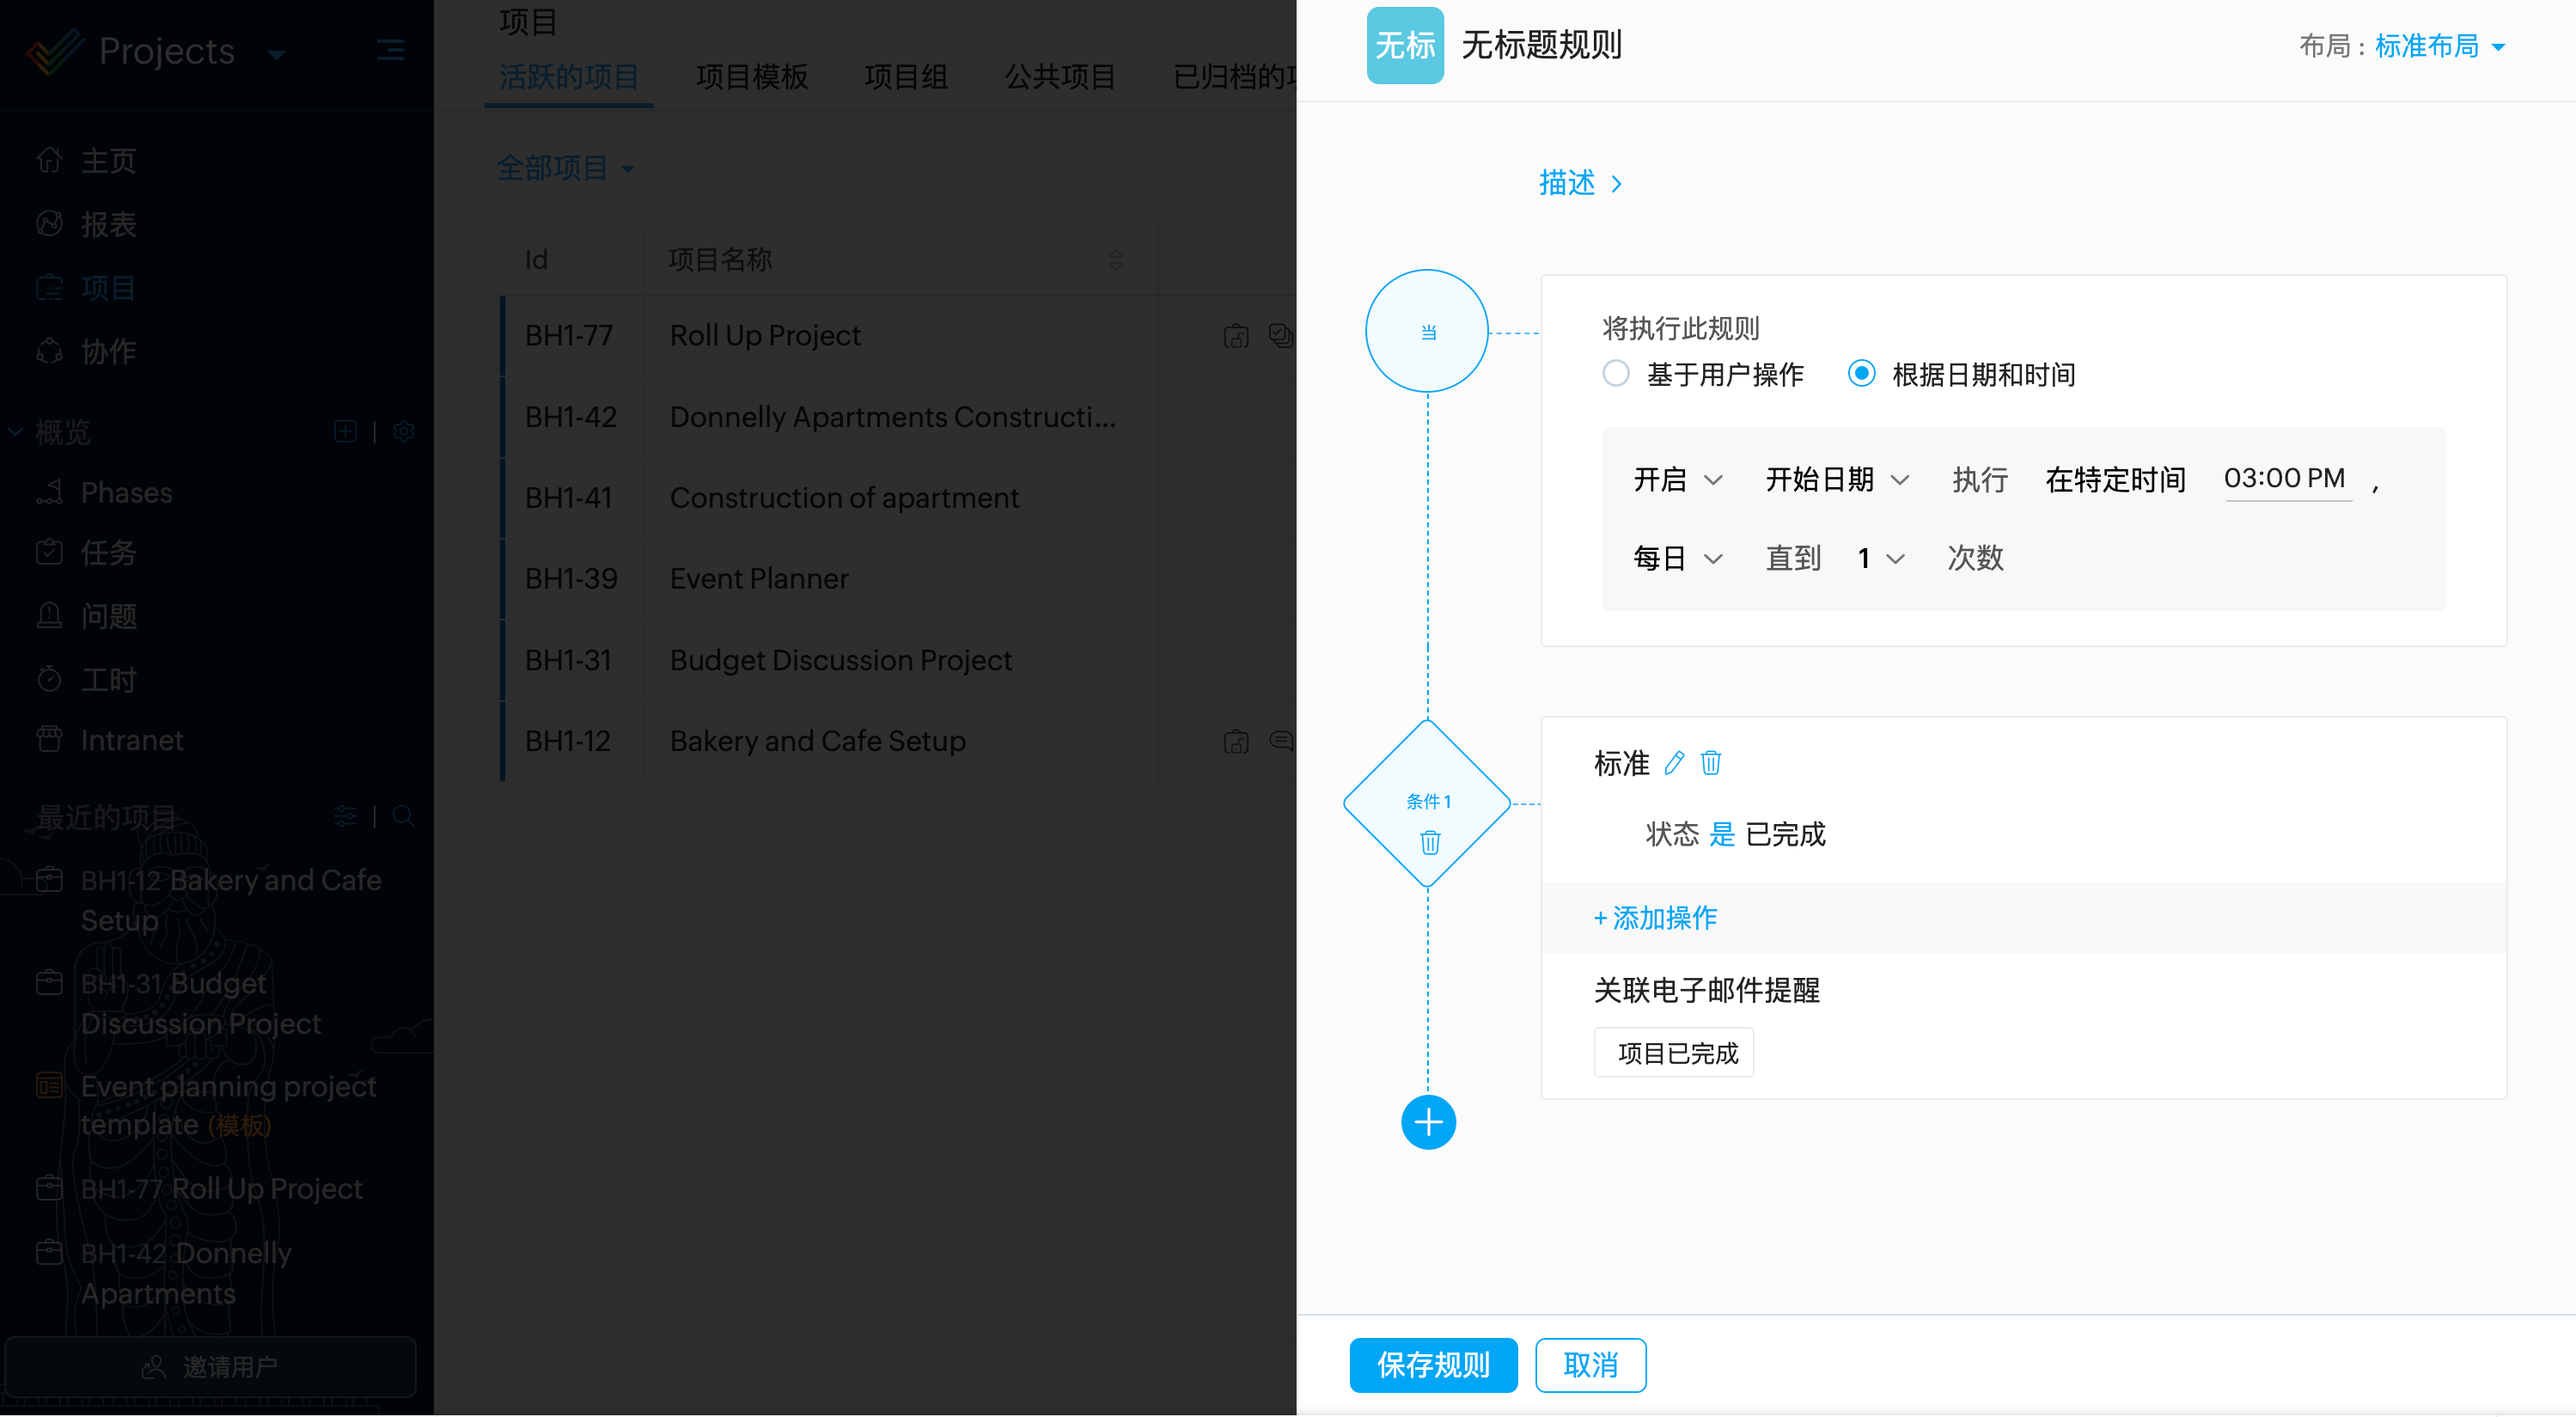Click the 当 trigger circle node
The image size is (2576, 1417).
[1427, 331]
